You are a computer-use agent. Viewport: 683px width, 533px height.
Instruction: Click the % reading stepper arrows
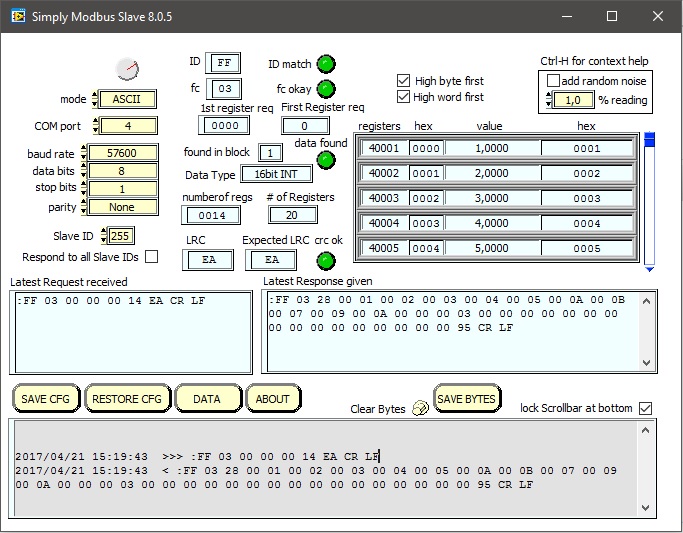[549, 100]
